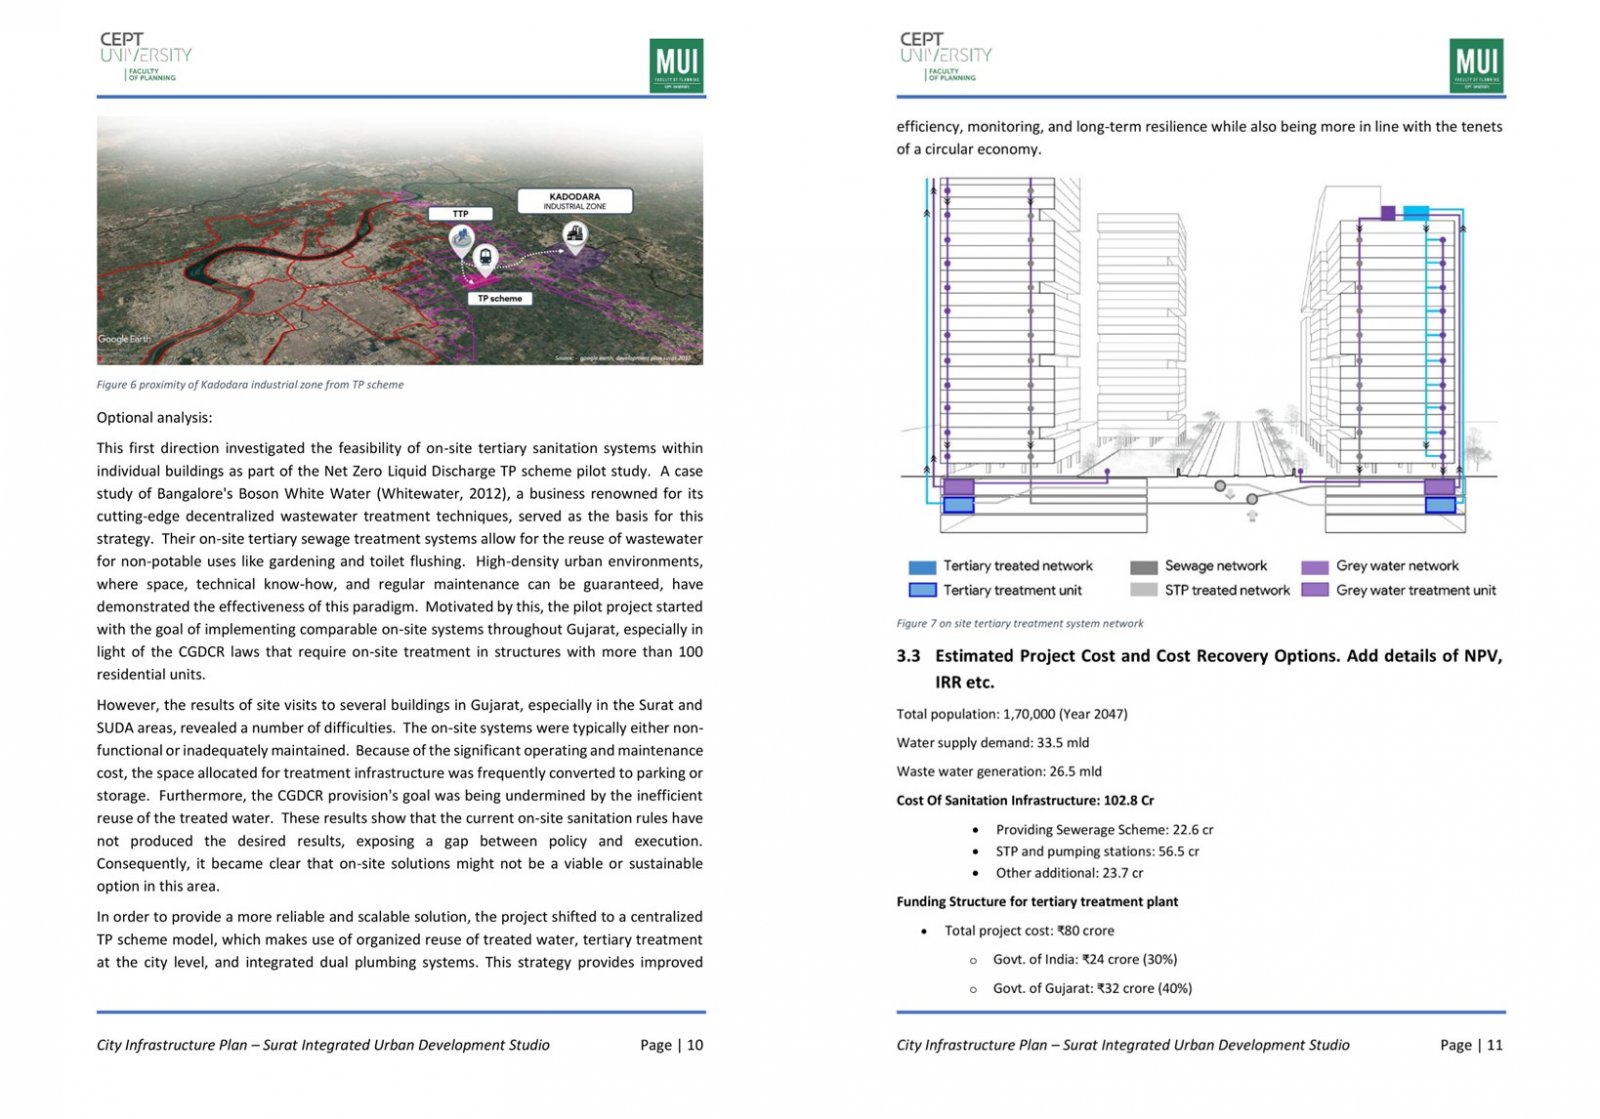
Task: Click the page 10 footer document title
Action: [323, 1045]
